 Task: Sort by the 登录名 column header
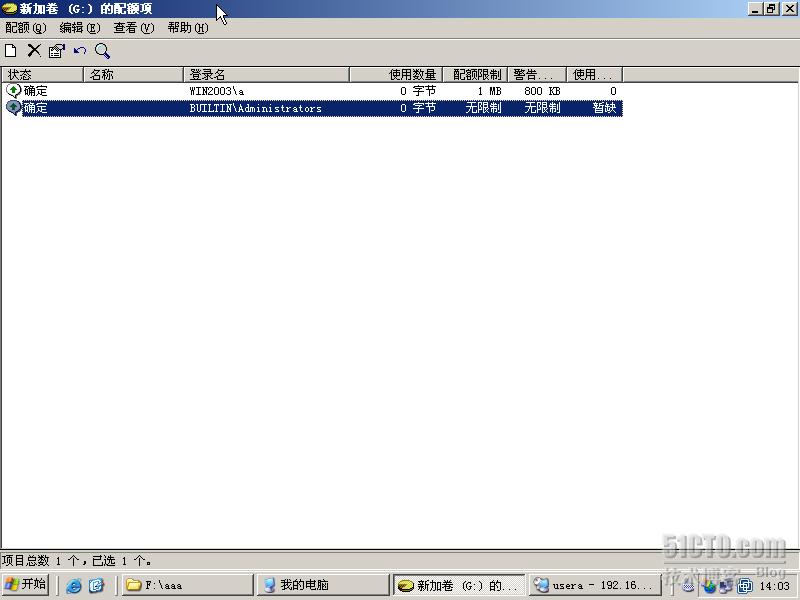pyautogui.click(x=266, y=74)
